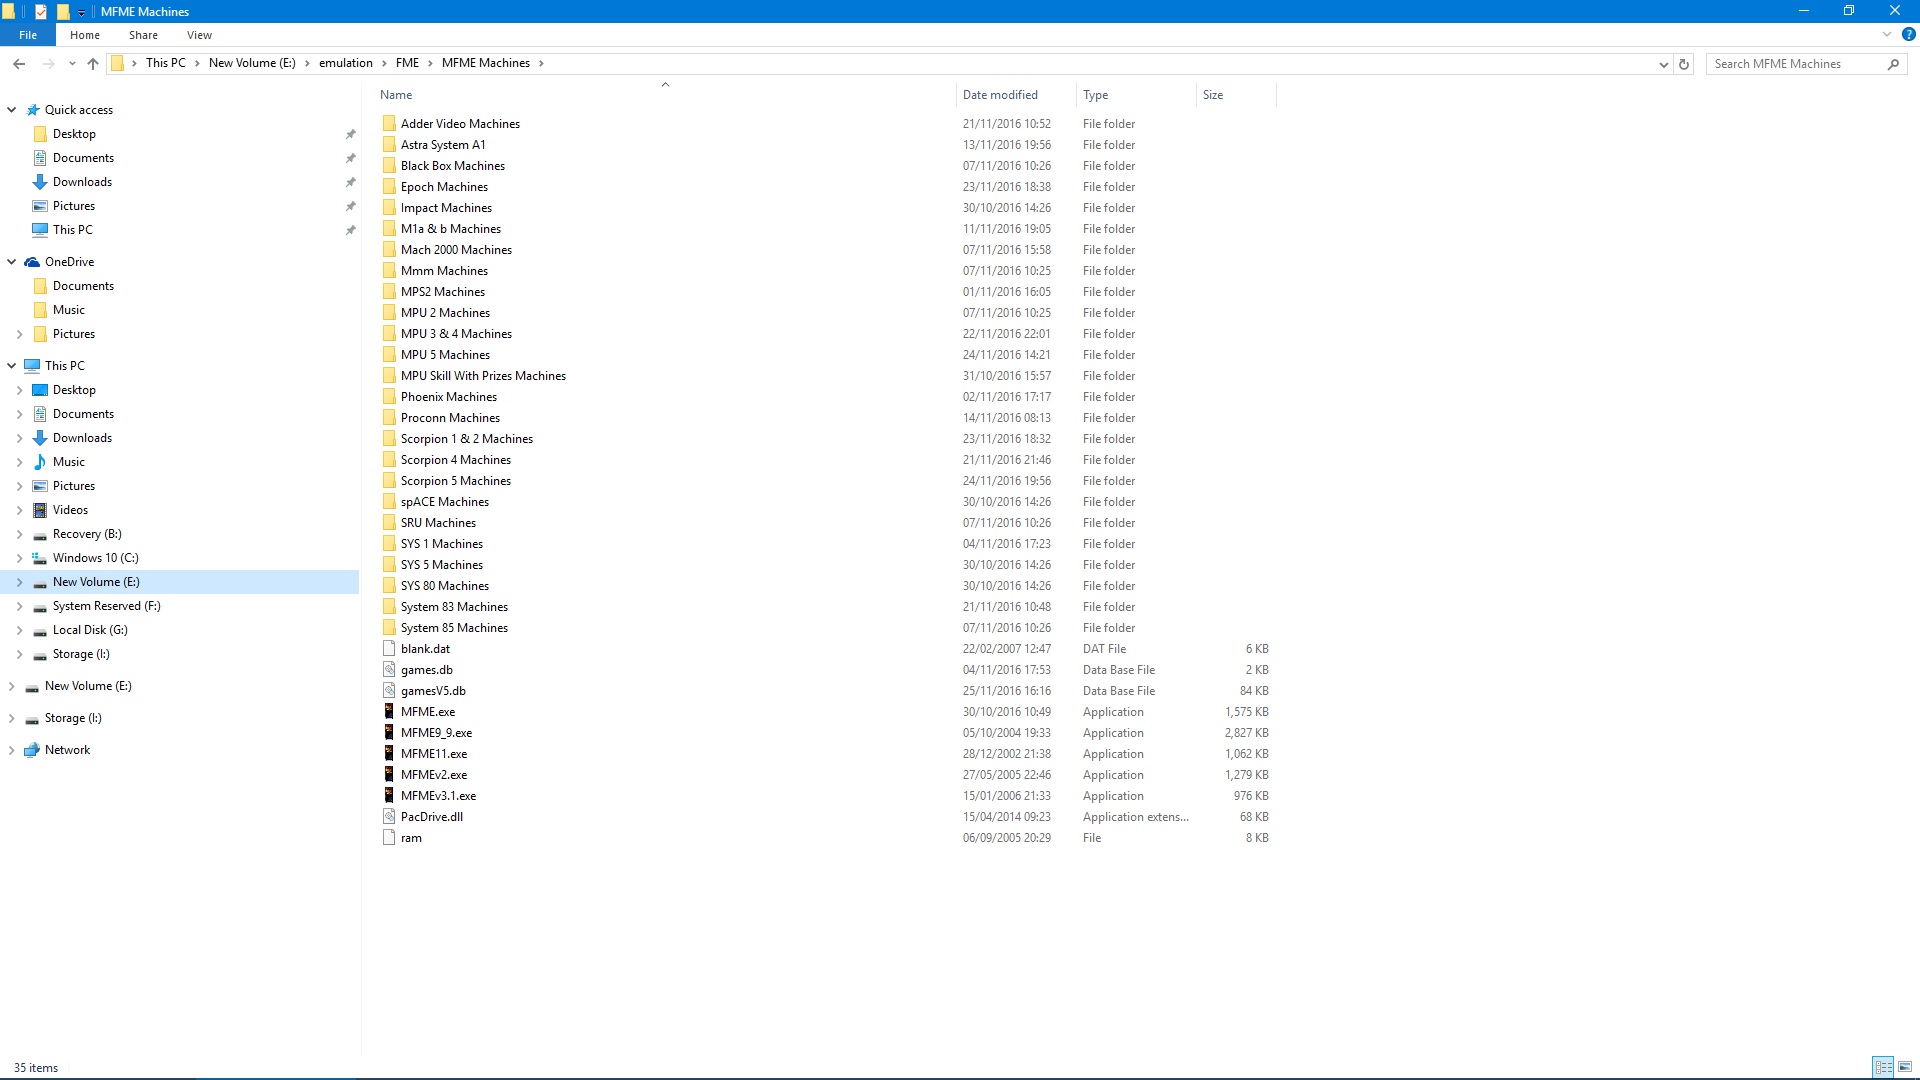The image size is (1920, 1080).
Task: Collapse the This PC tree node
Action: click(12, 366)
